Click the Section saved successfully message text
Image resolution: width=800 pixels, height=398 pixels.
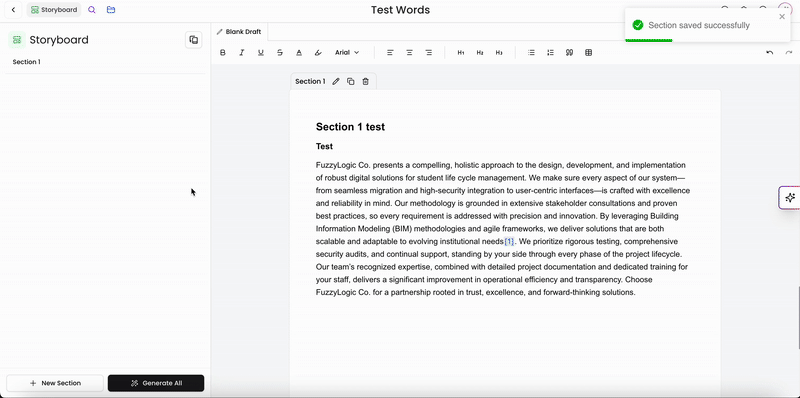point(699,25)
